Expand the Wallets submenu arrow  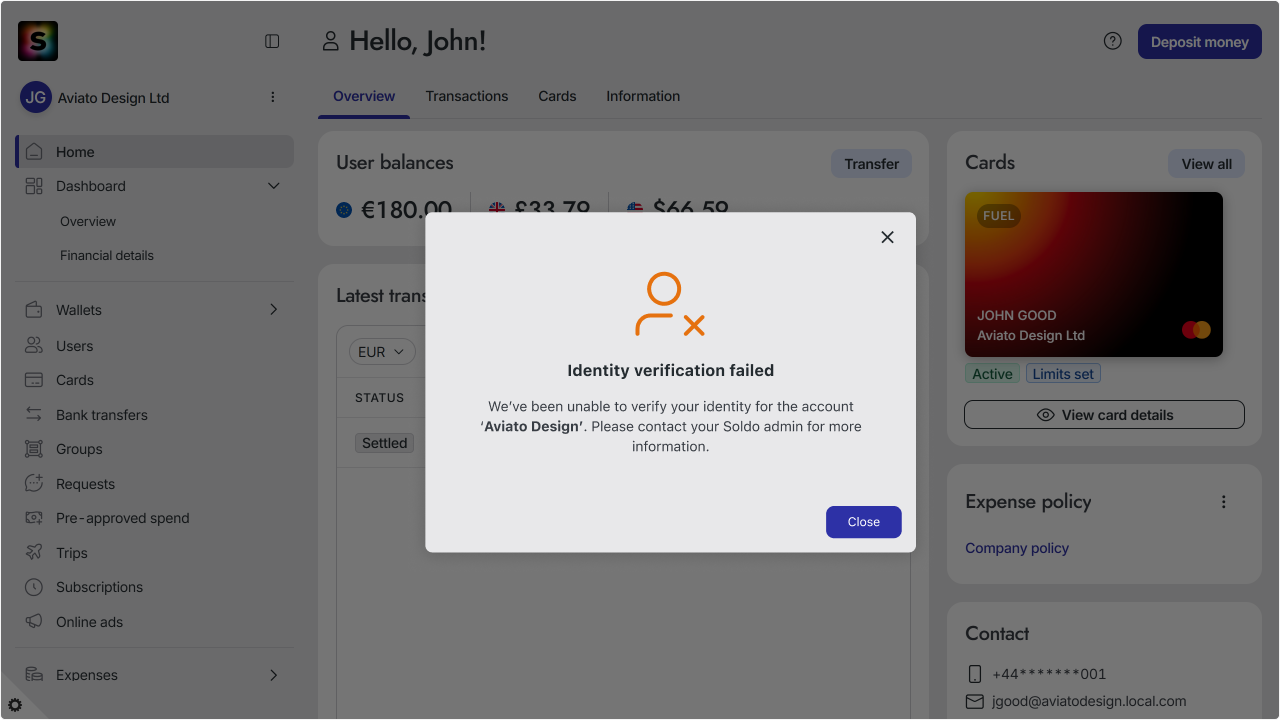point(274,310)
